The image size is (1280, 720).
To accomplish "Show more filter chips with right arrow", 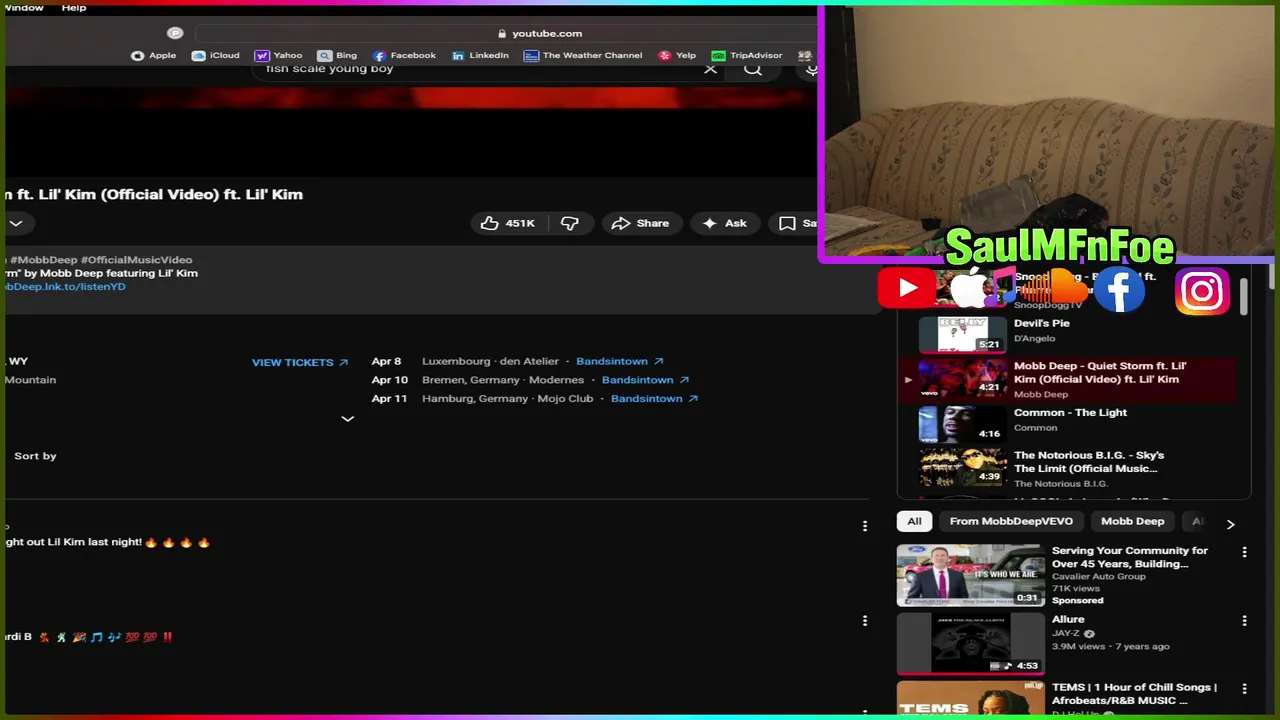I will 1230,524.
